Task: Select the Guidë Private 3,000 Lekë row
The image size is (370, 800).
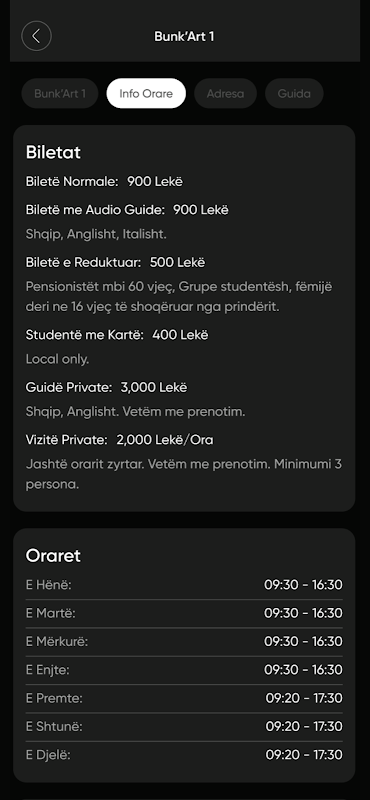Action: [x=106, y=388]
